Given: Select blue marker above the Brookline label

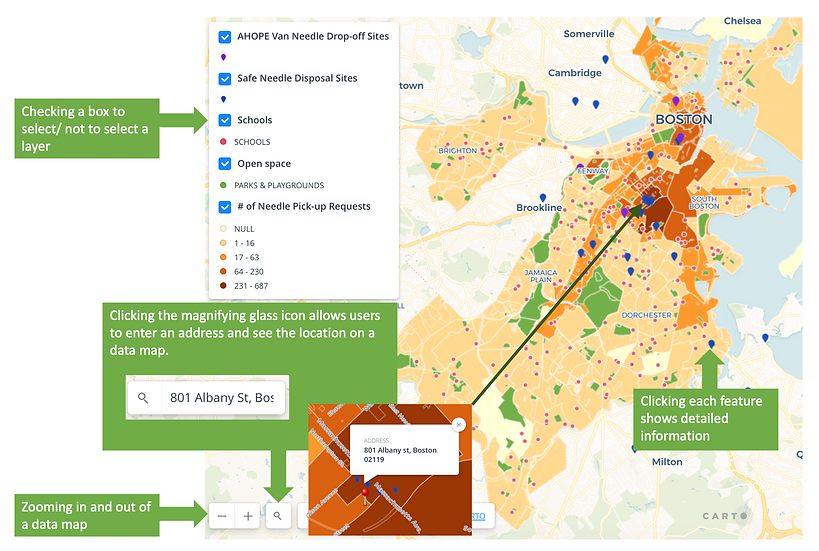Looking at the screenshot, I should pos(543,198).
